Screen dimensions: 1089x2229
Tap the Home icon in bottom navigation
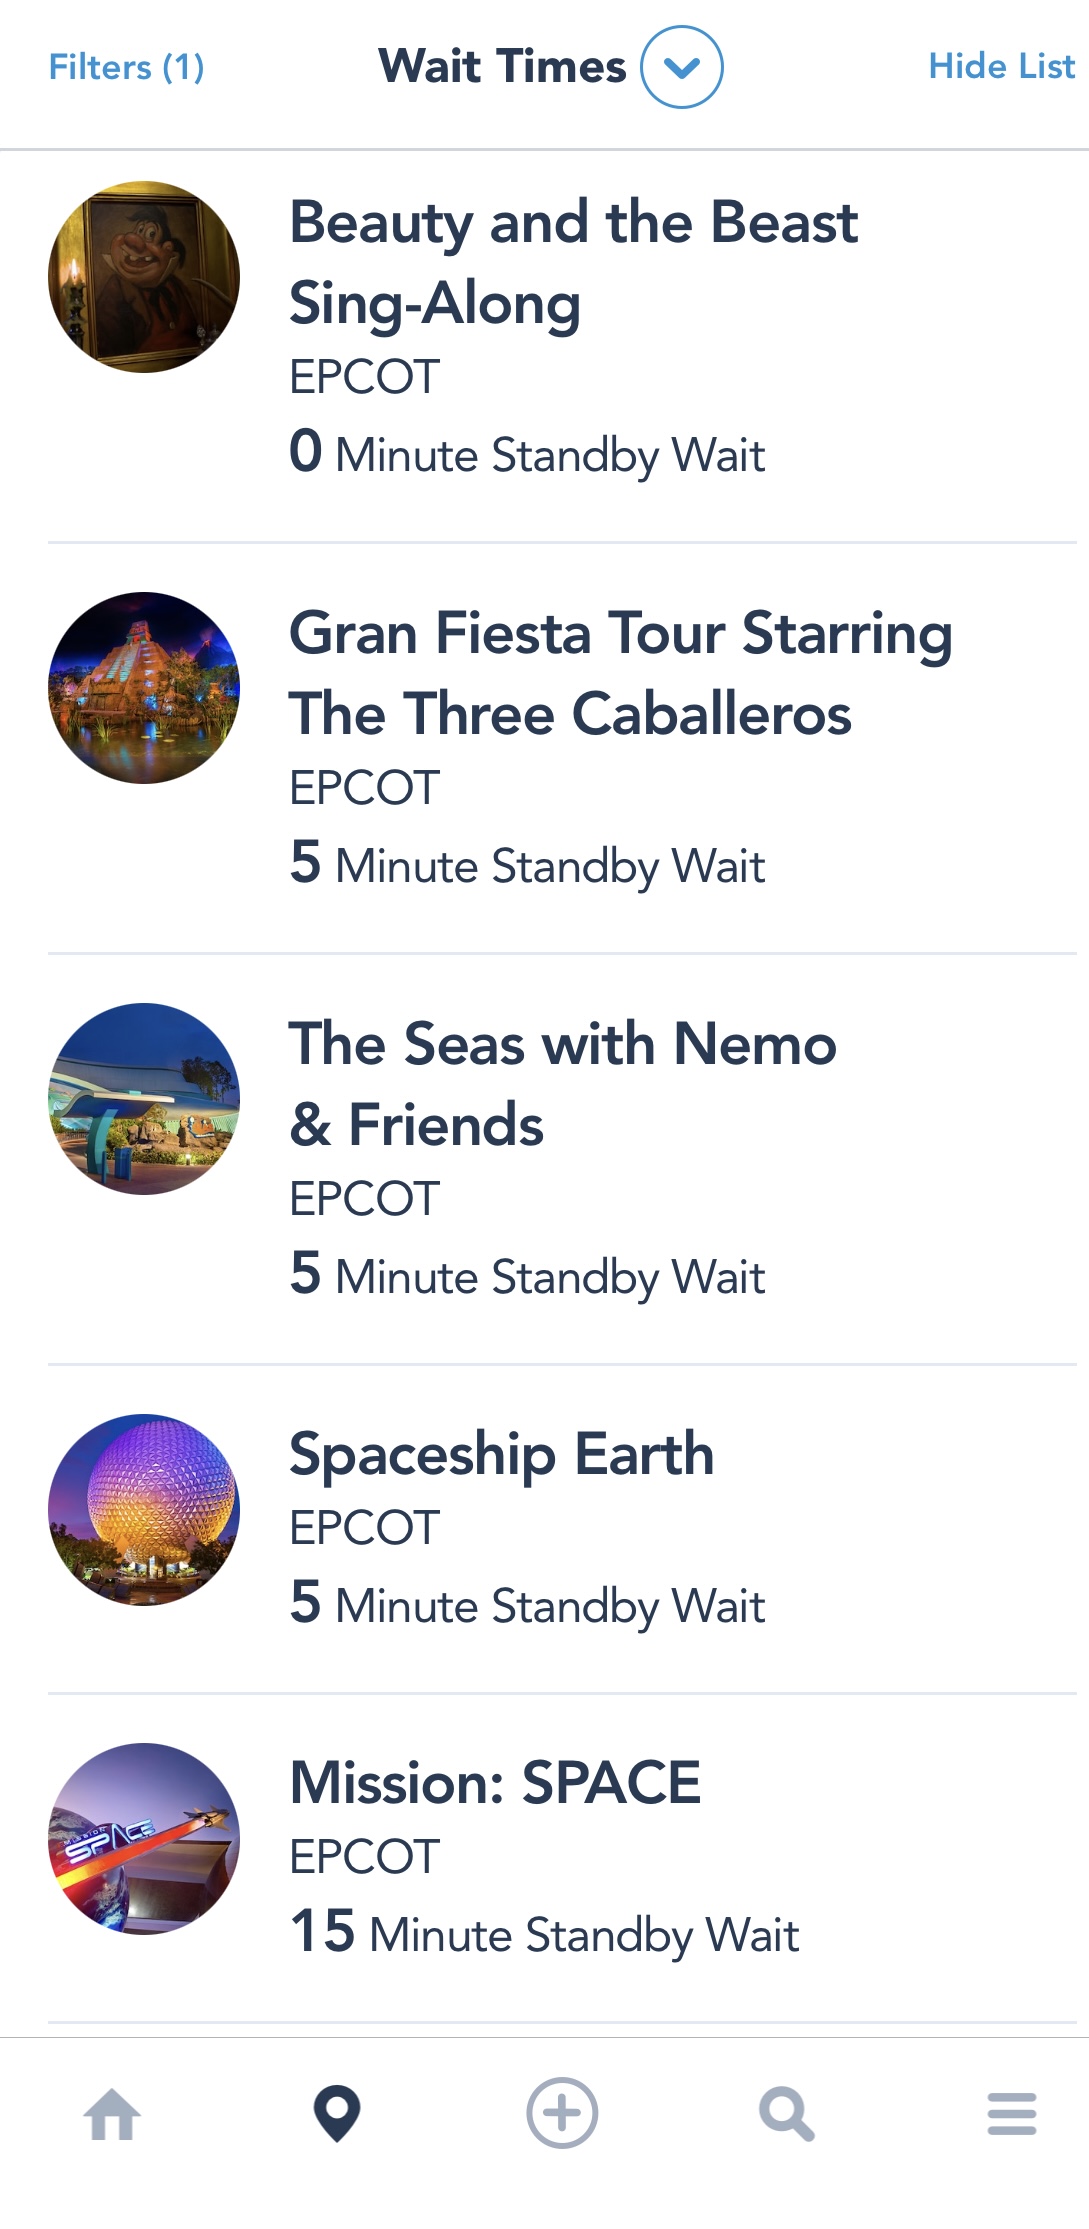112,2114
